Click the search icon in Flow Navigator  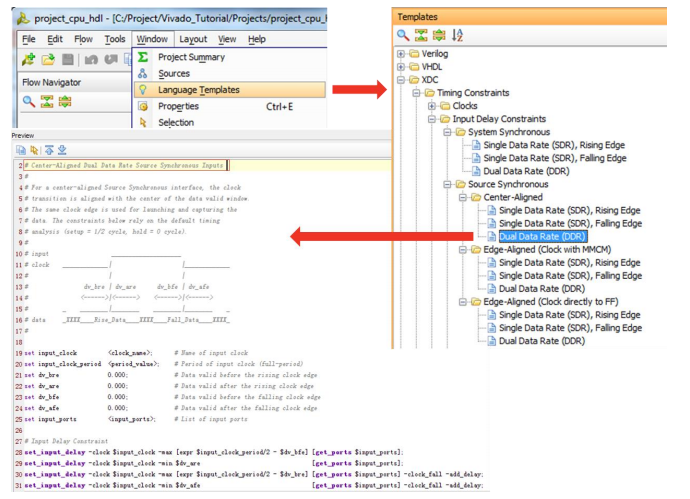(x=30, y=102)
